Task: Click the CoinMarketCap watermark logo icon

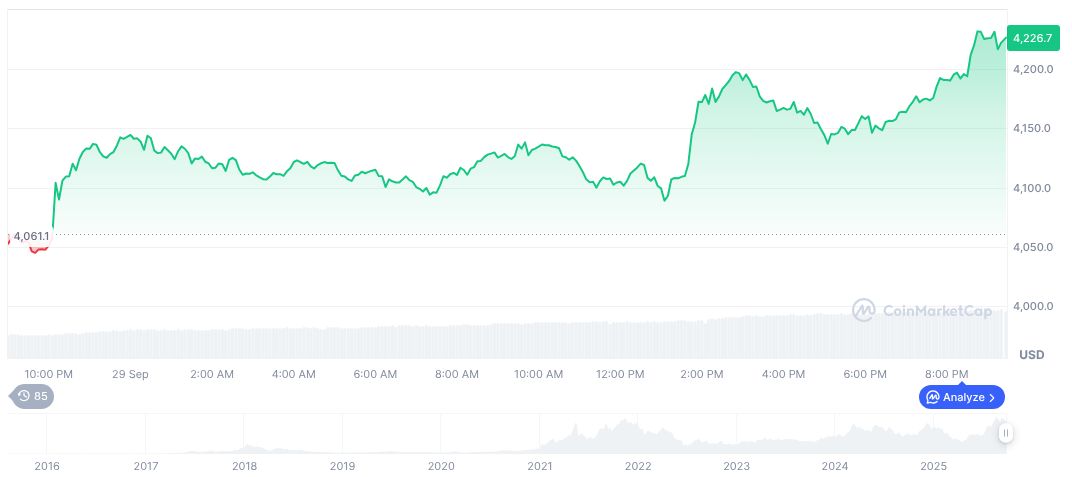Action: (863, 310)
